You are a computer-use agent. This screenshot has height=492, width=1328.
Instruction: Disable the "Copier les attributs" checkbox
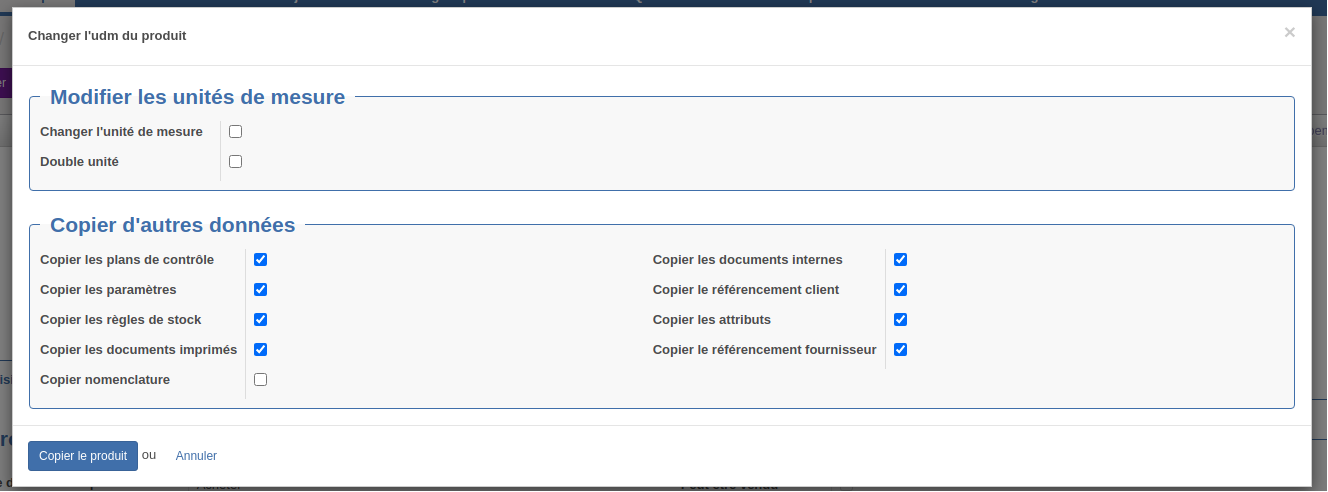pyautogui.click(x=900, y=319)
